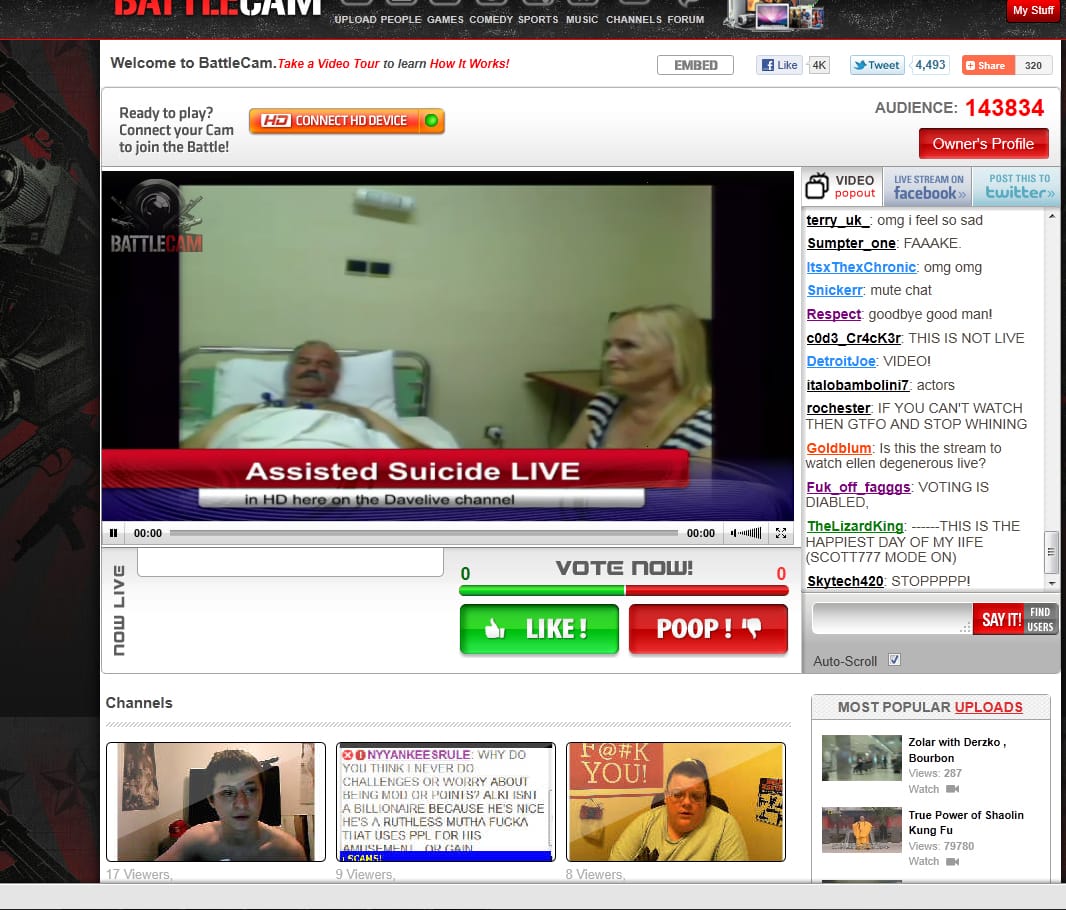This screenshot has width=1066, height=910.
Task: Open rochester profile from chat
Action: [838, 408]
